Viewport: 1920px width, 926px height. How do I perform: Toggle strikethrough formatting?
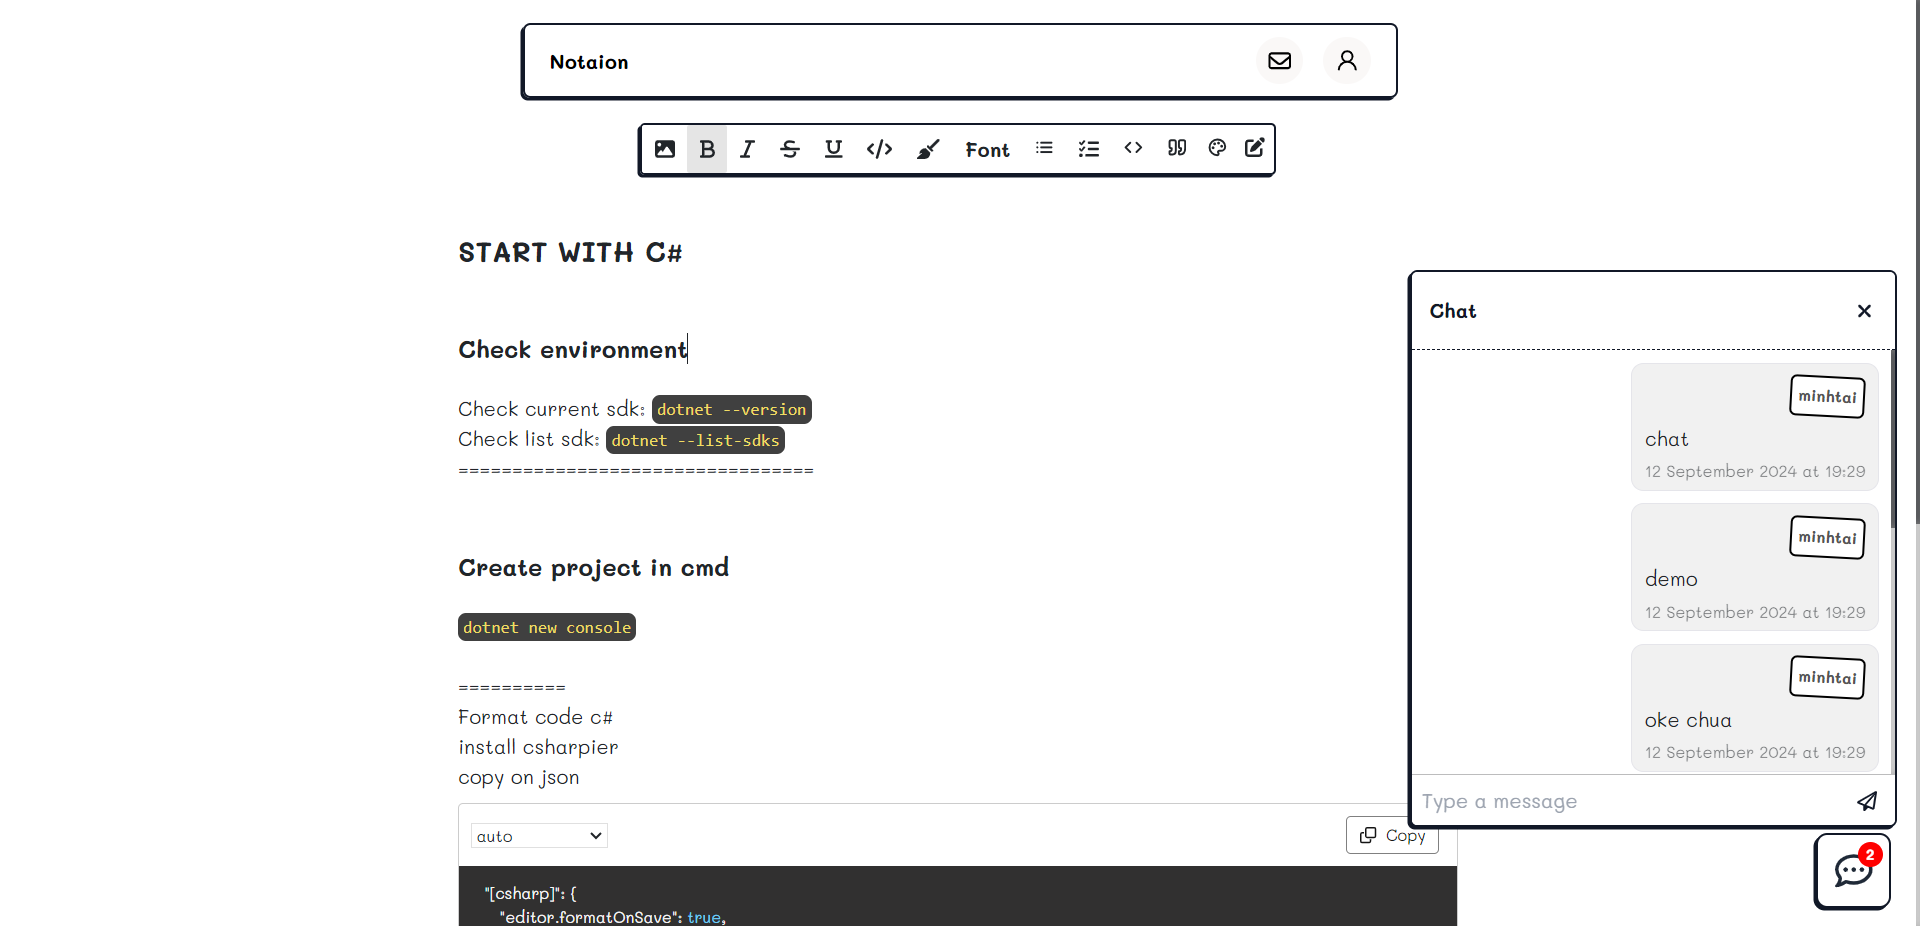(790, 149)
